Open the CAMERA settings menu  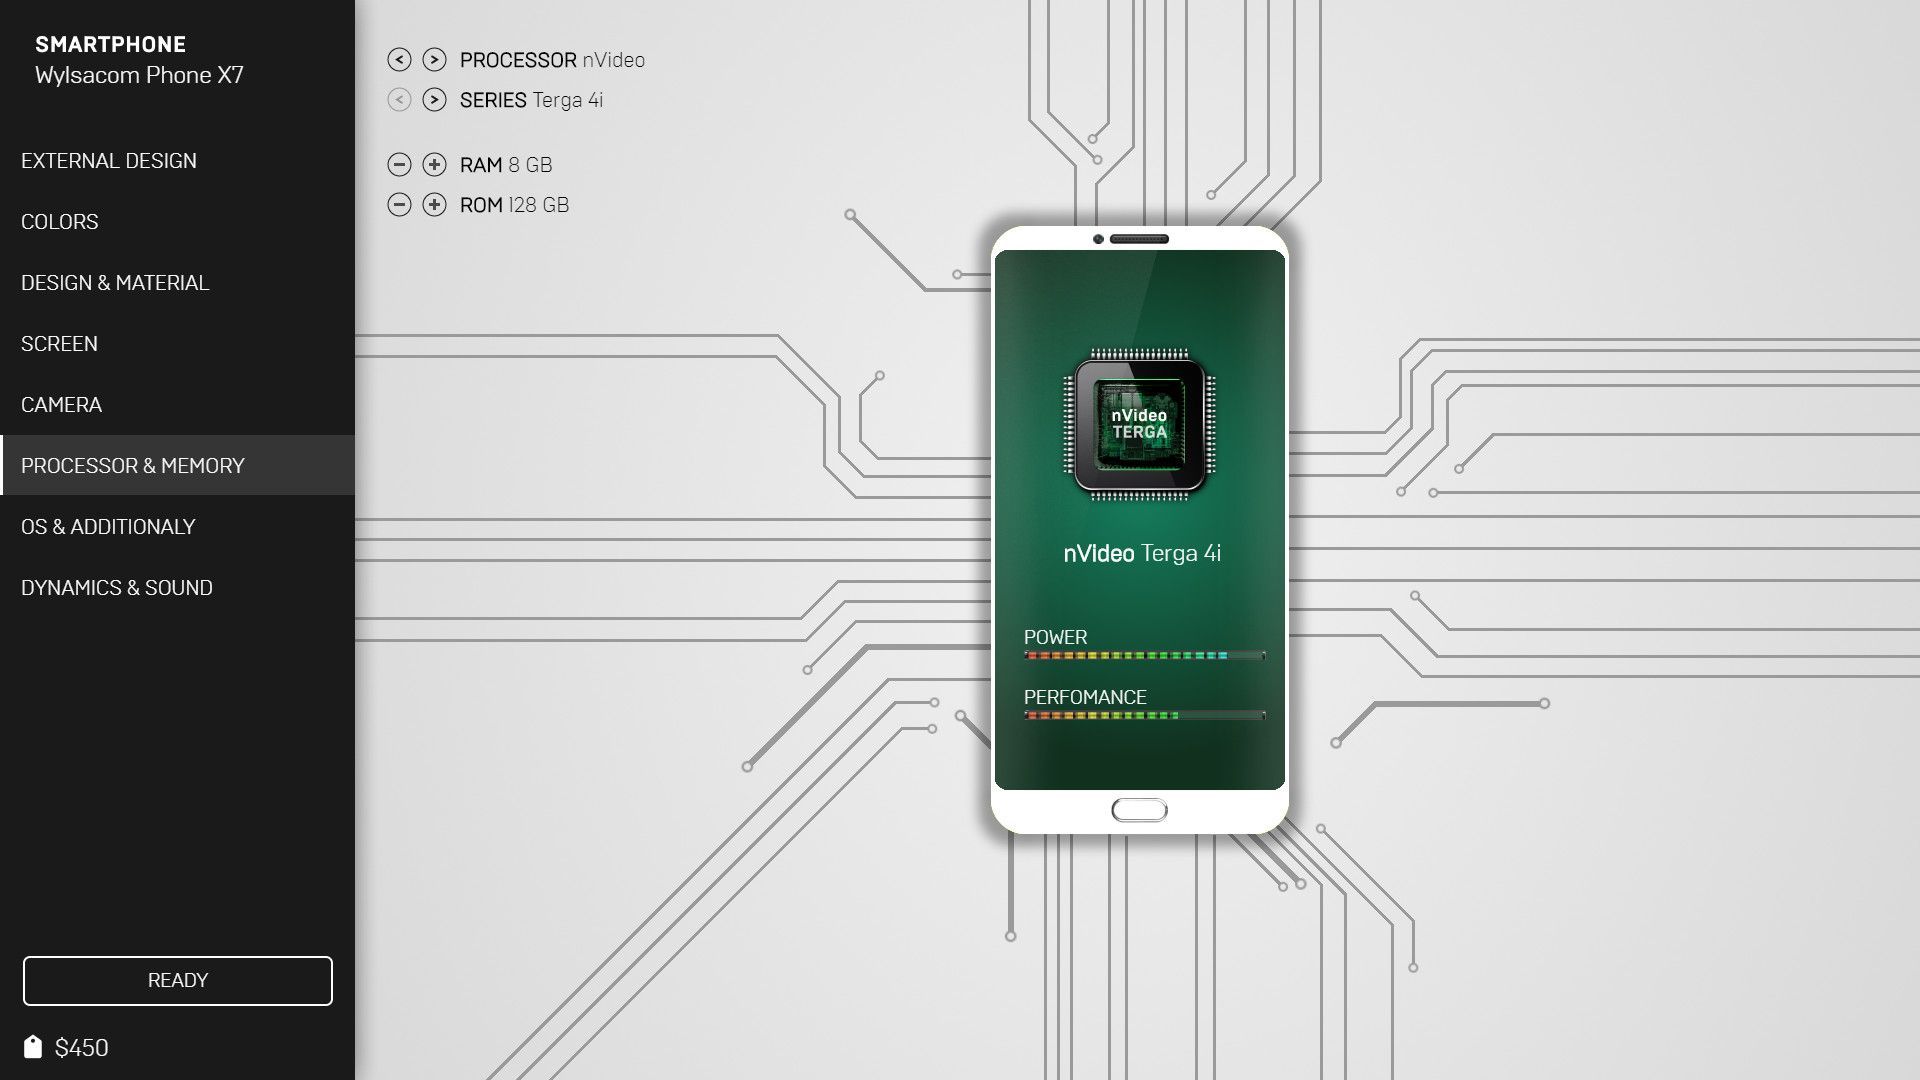62,404
